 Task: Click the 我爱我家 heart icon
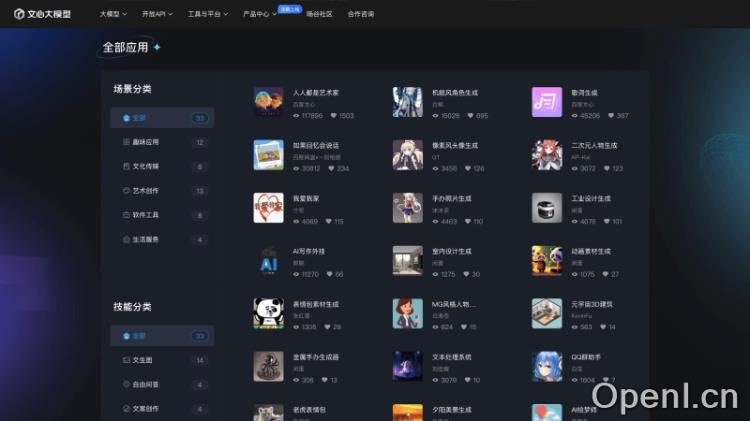[x=268, y=208]
